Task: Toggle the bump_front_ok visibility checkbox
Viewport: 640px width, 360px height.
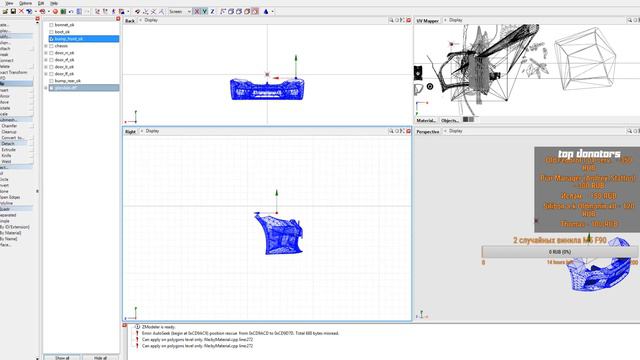Action: pyautogui.click(x=51, y=39)
